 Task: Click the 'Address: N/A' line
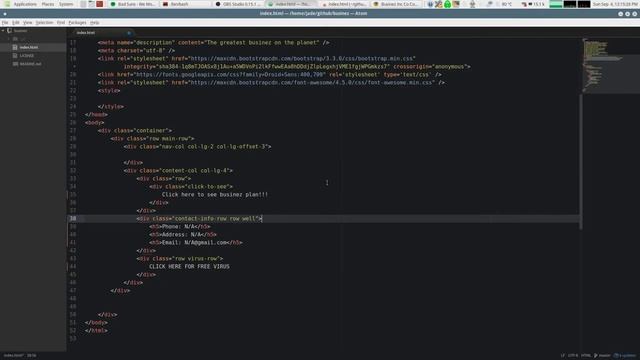(183, 235)
